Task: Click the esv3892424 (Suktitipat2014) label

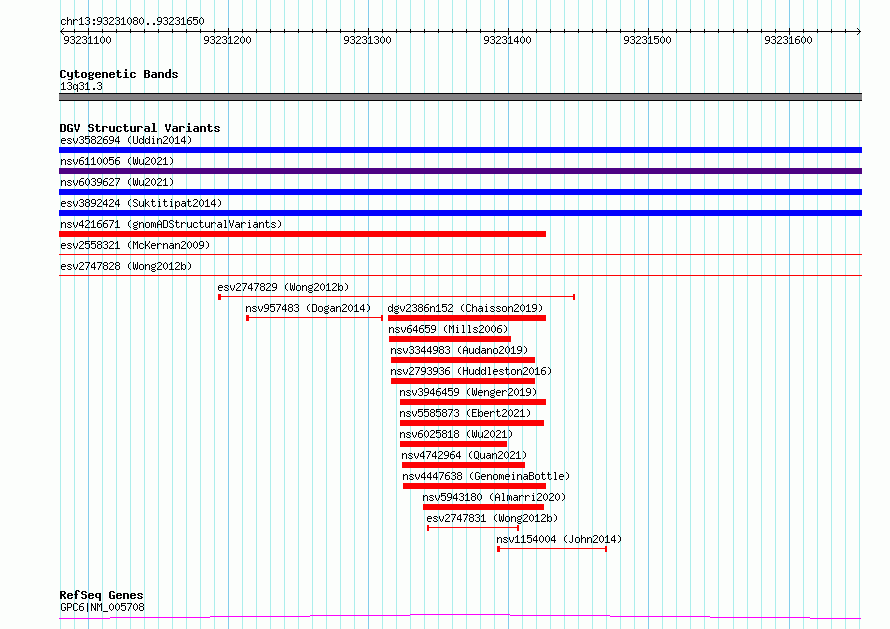Action: pyautogui.click(x=141, y=203)
